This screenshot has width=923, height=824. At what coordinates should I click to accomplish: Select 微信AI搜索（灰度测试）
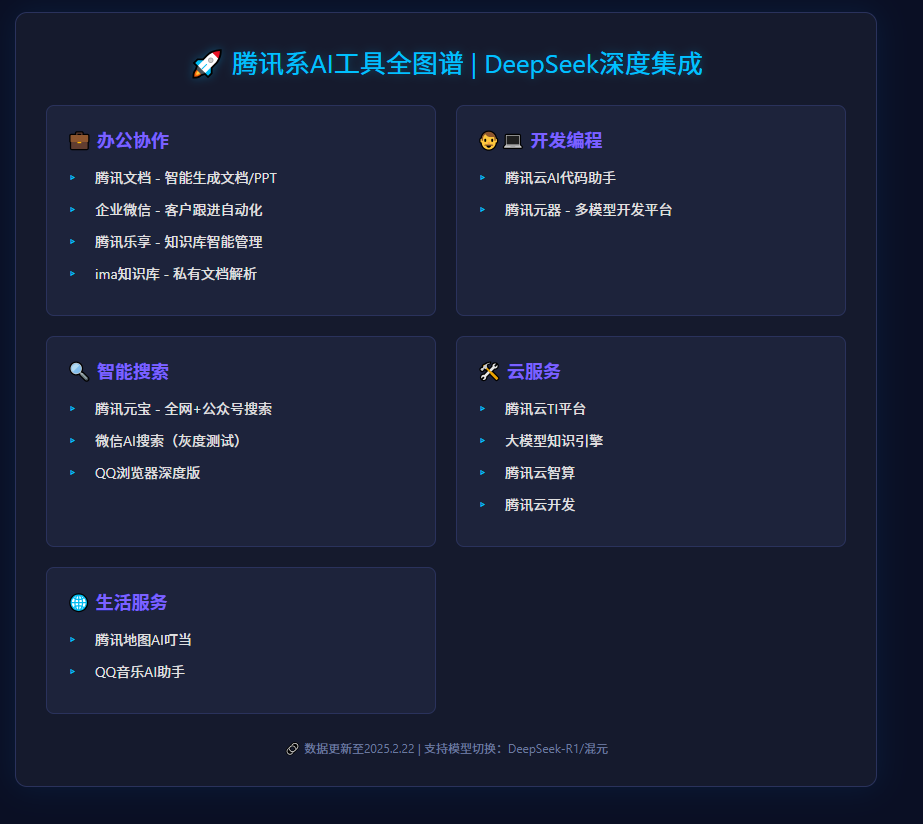(x=170, y=441)
